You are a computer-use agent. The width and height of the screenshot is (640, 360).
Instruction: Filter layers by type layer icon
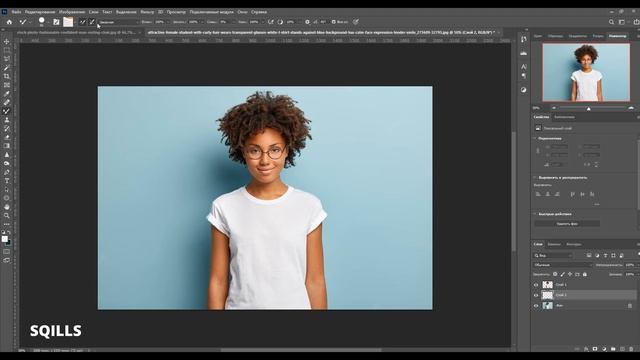pos(605,256)
